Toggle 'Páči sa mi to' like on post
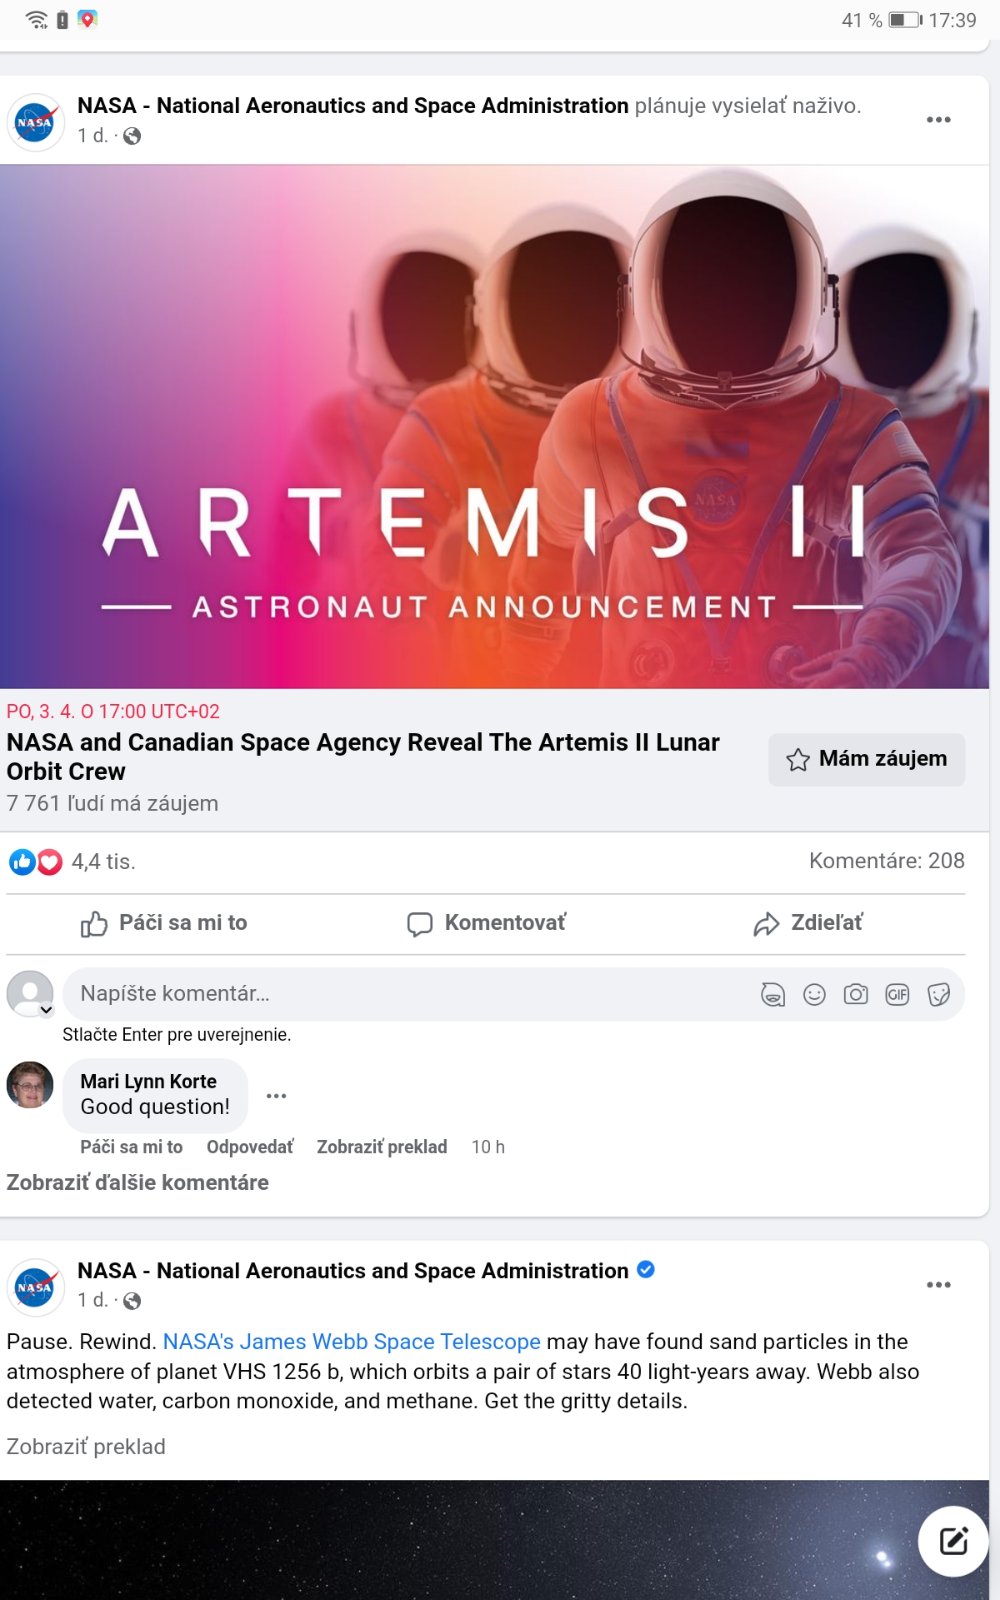1000x1600 pixels. [164, 923]
